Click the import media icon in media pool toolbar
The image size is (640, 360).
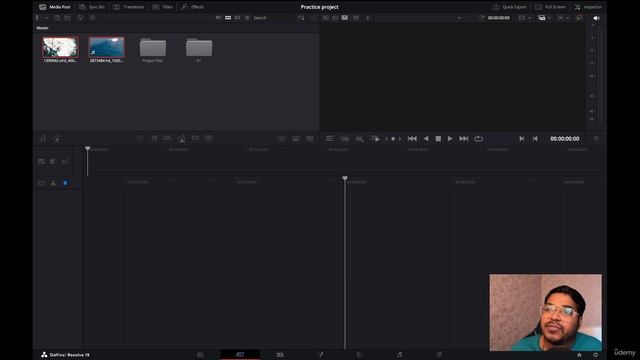pyautogui.click(x=57, y=18)
